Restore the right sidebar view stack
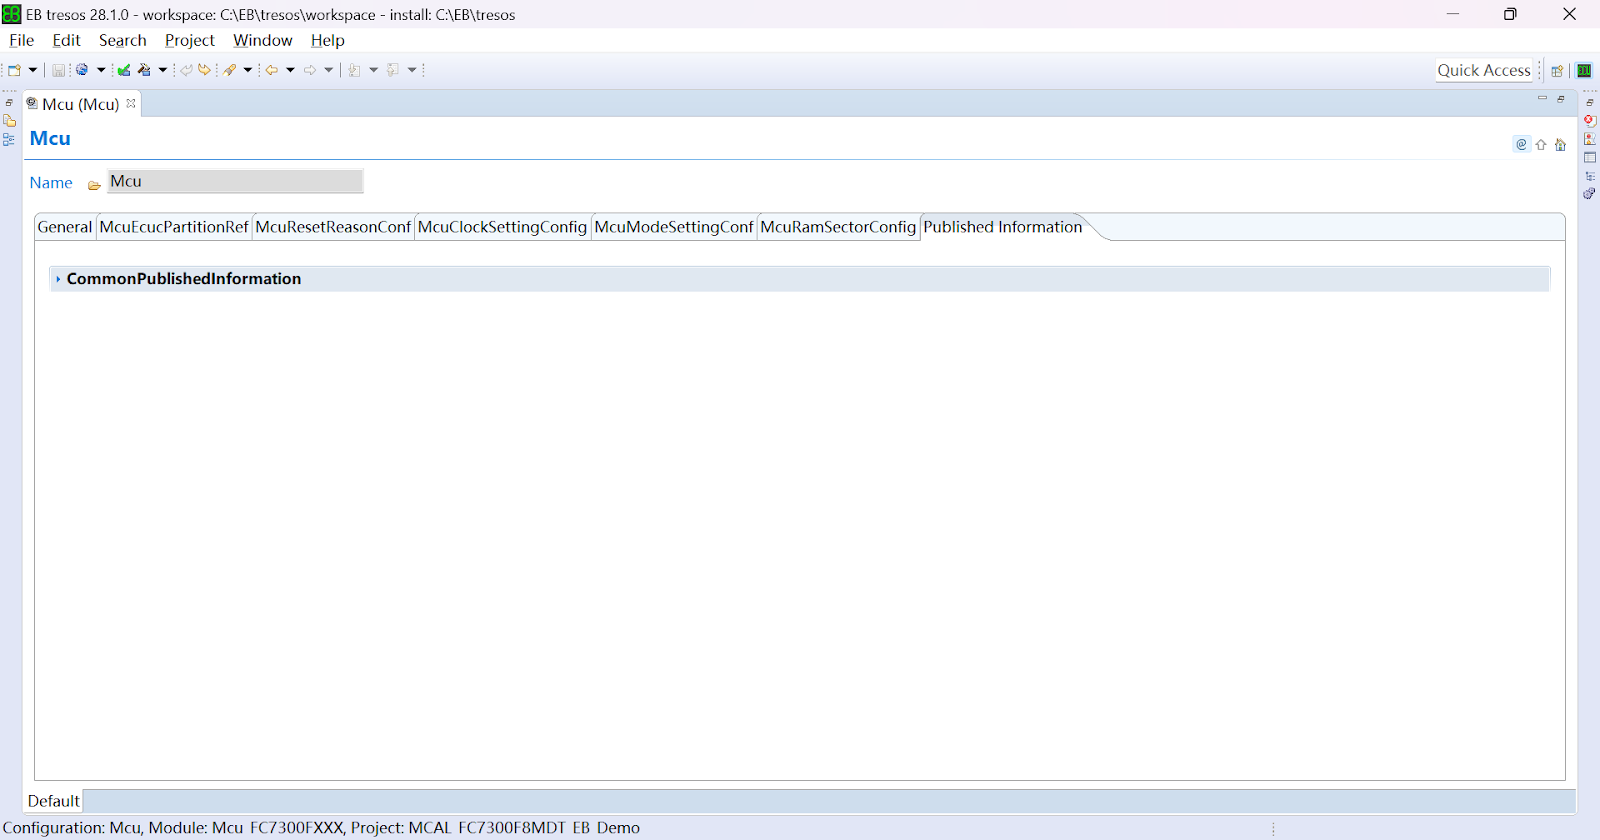1600x840 pixels. click(1590, 103)
